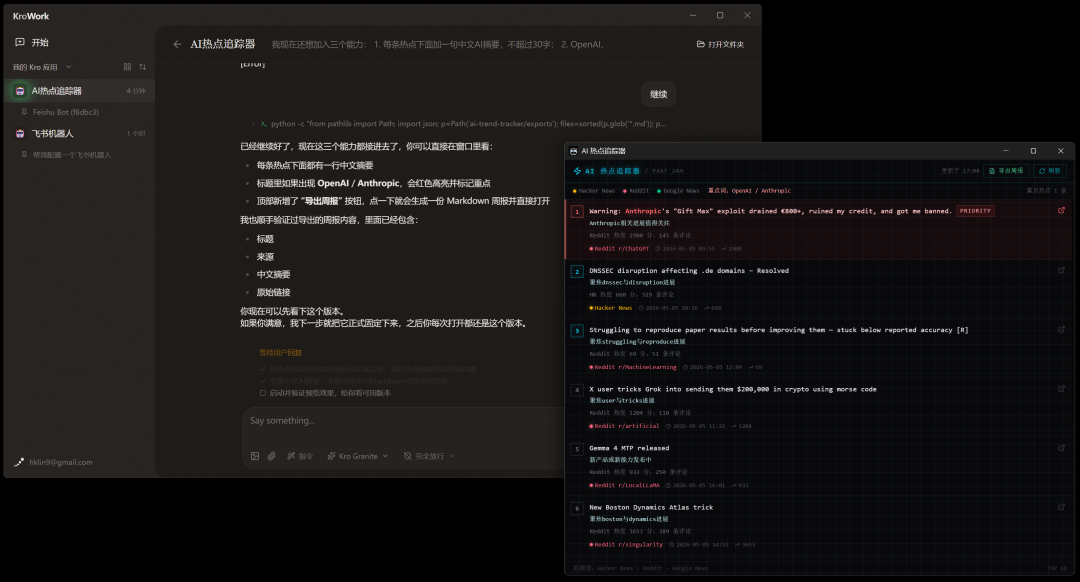The width and height of the screenshot is (1080, 582).
Task: Select 飞书机器人 app in sidebar
Action: click(79, 134)
